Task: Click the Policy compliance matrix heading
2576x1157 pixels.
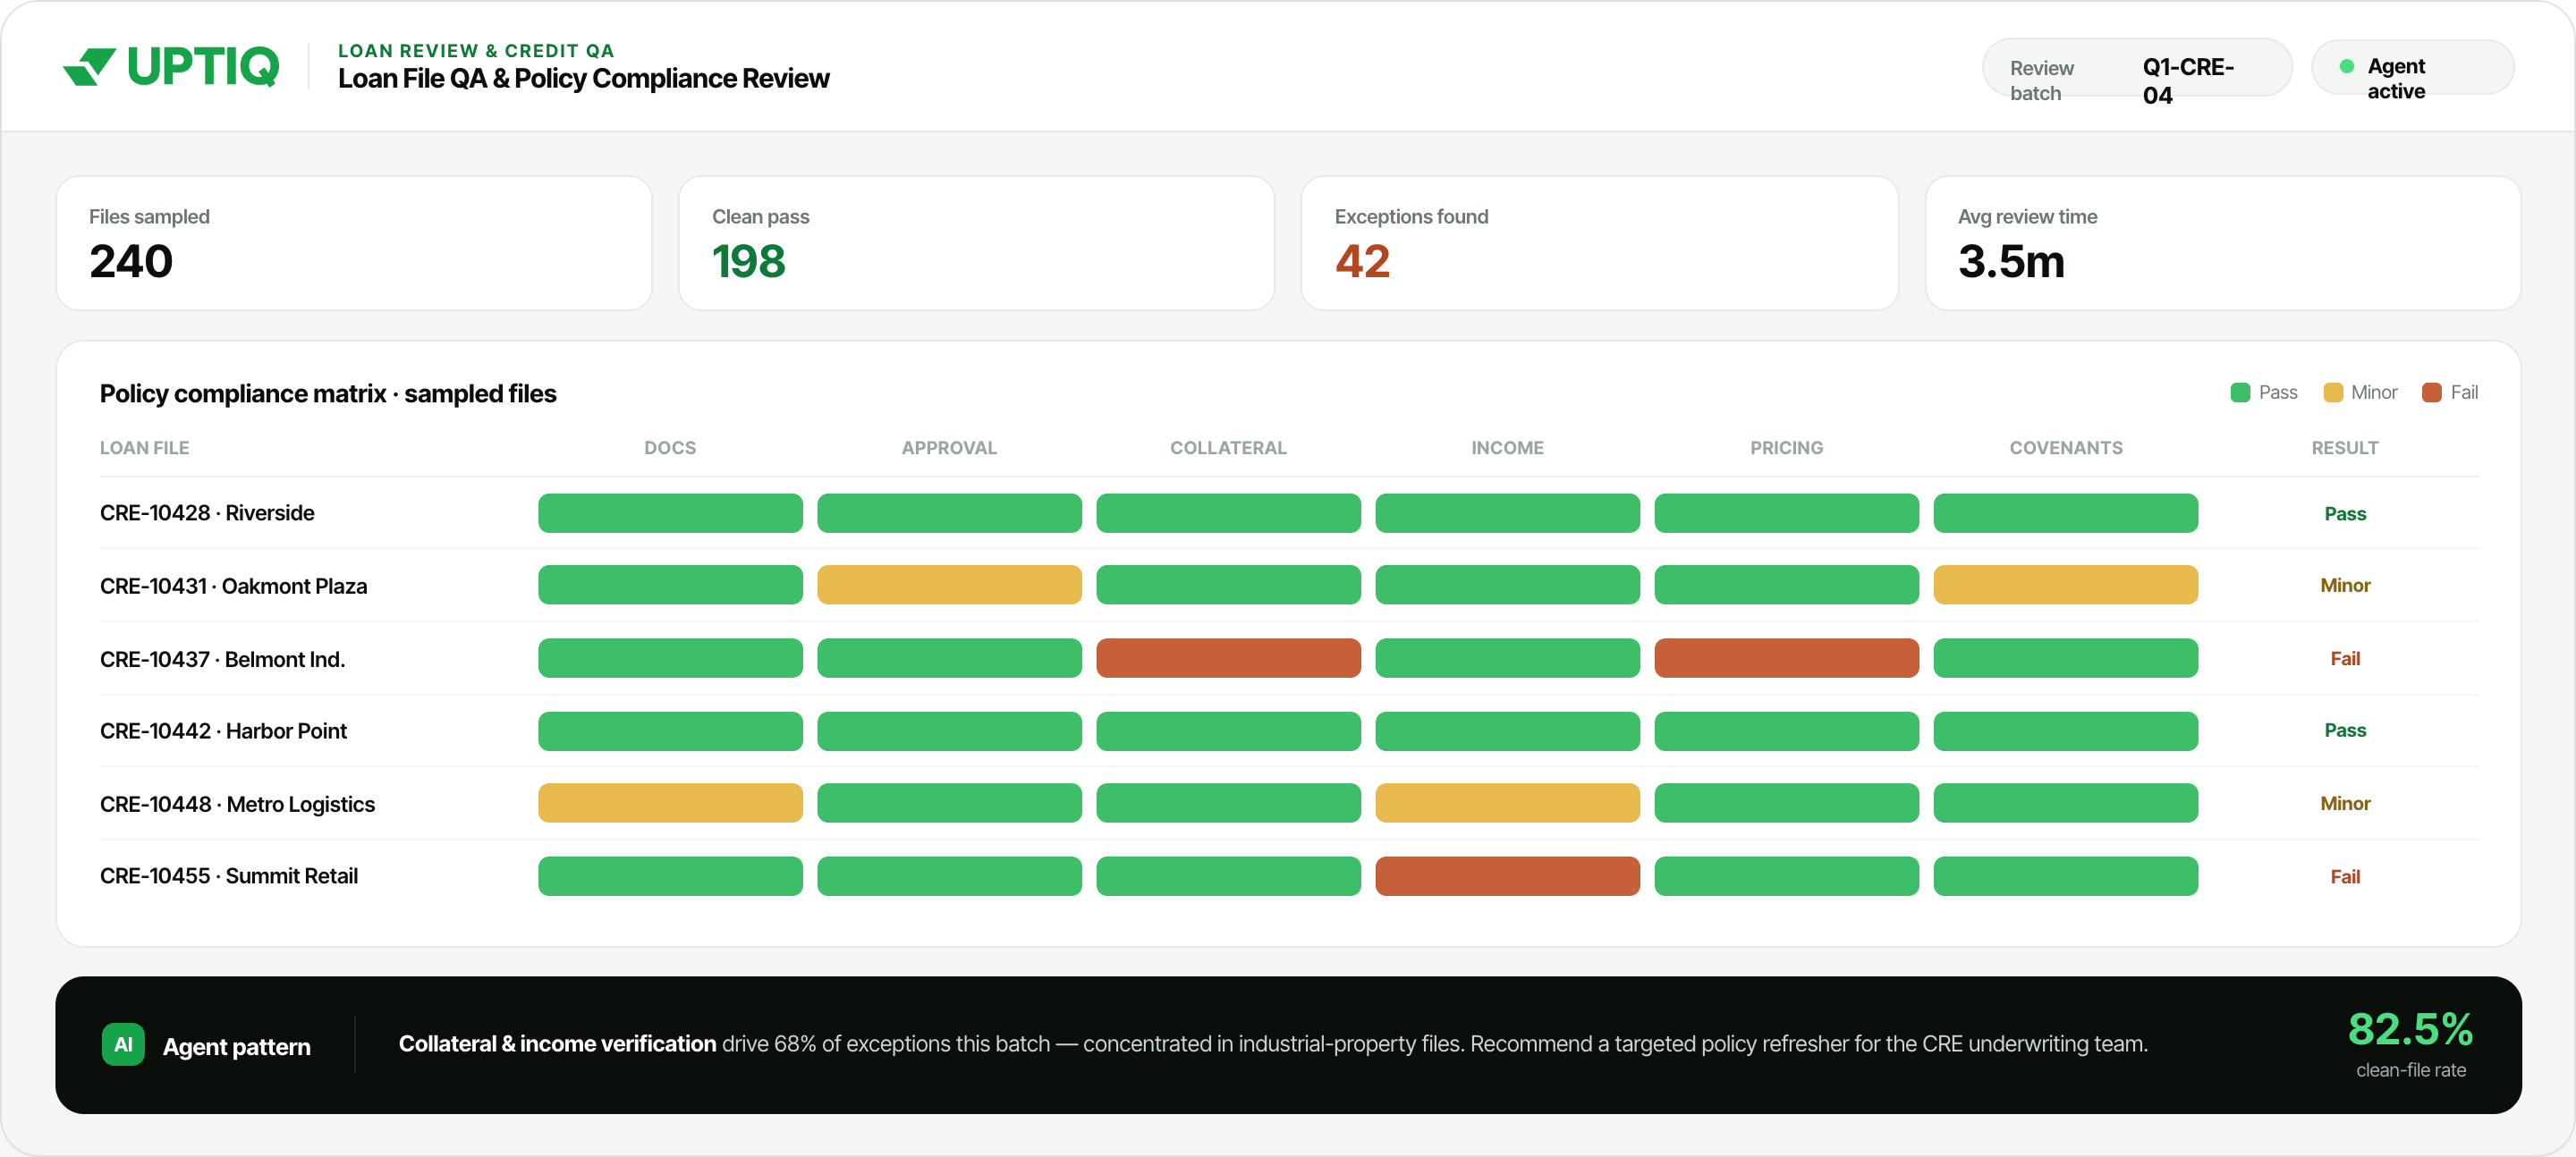Action: pos(328,394)
